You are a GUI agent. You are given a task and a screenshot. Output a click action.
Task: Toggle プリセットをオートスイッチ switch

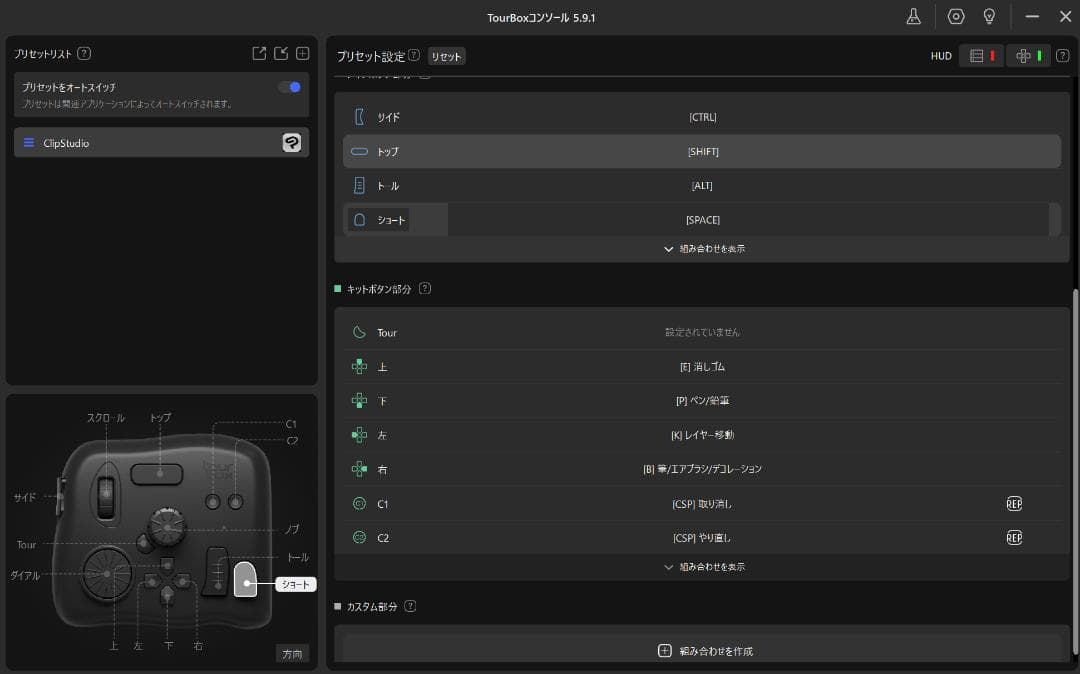coord(289,87)
